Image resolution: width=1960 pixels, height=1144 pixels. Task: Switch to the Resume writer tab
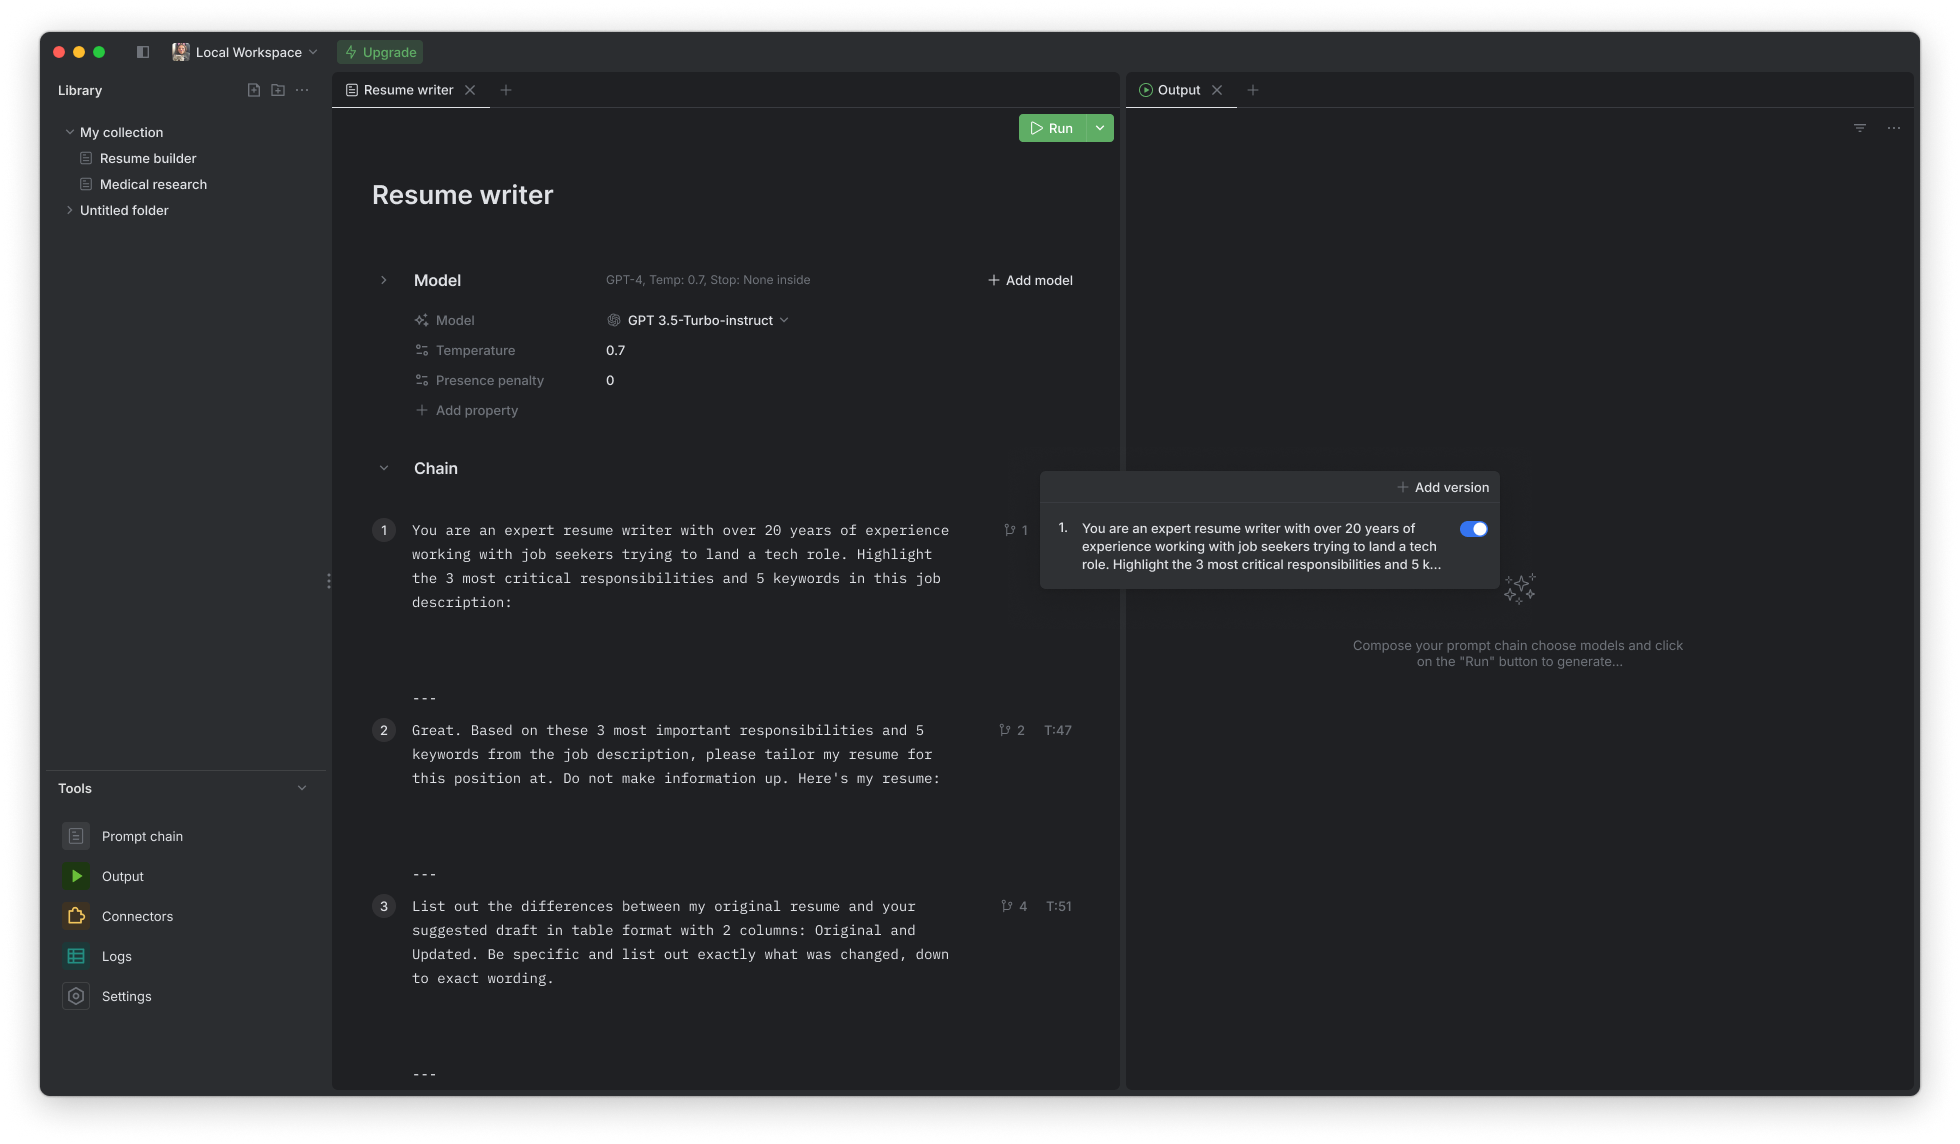[x=407, y=89]
